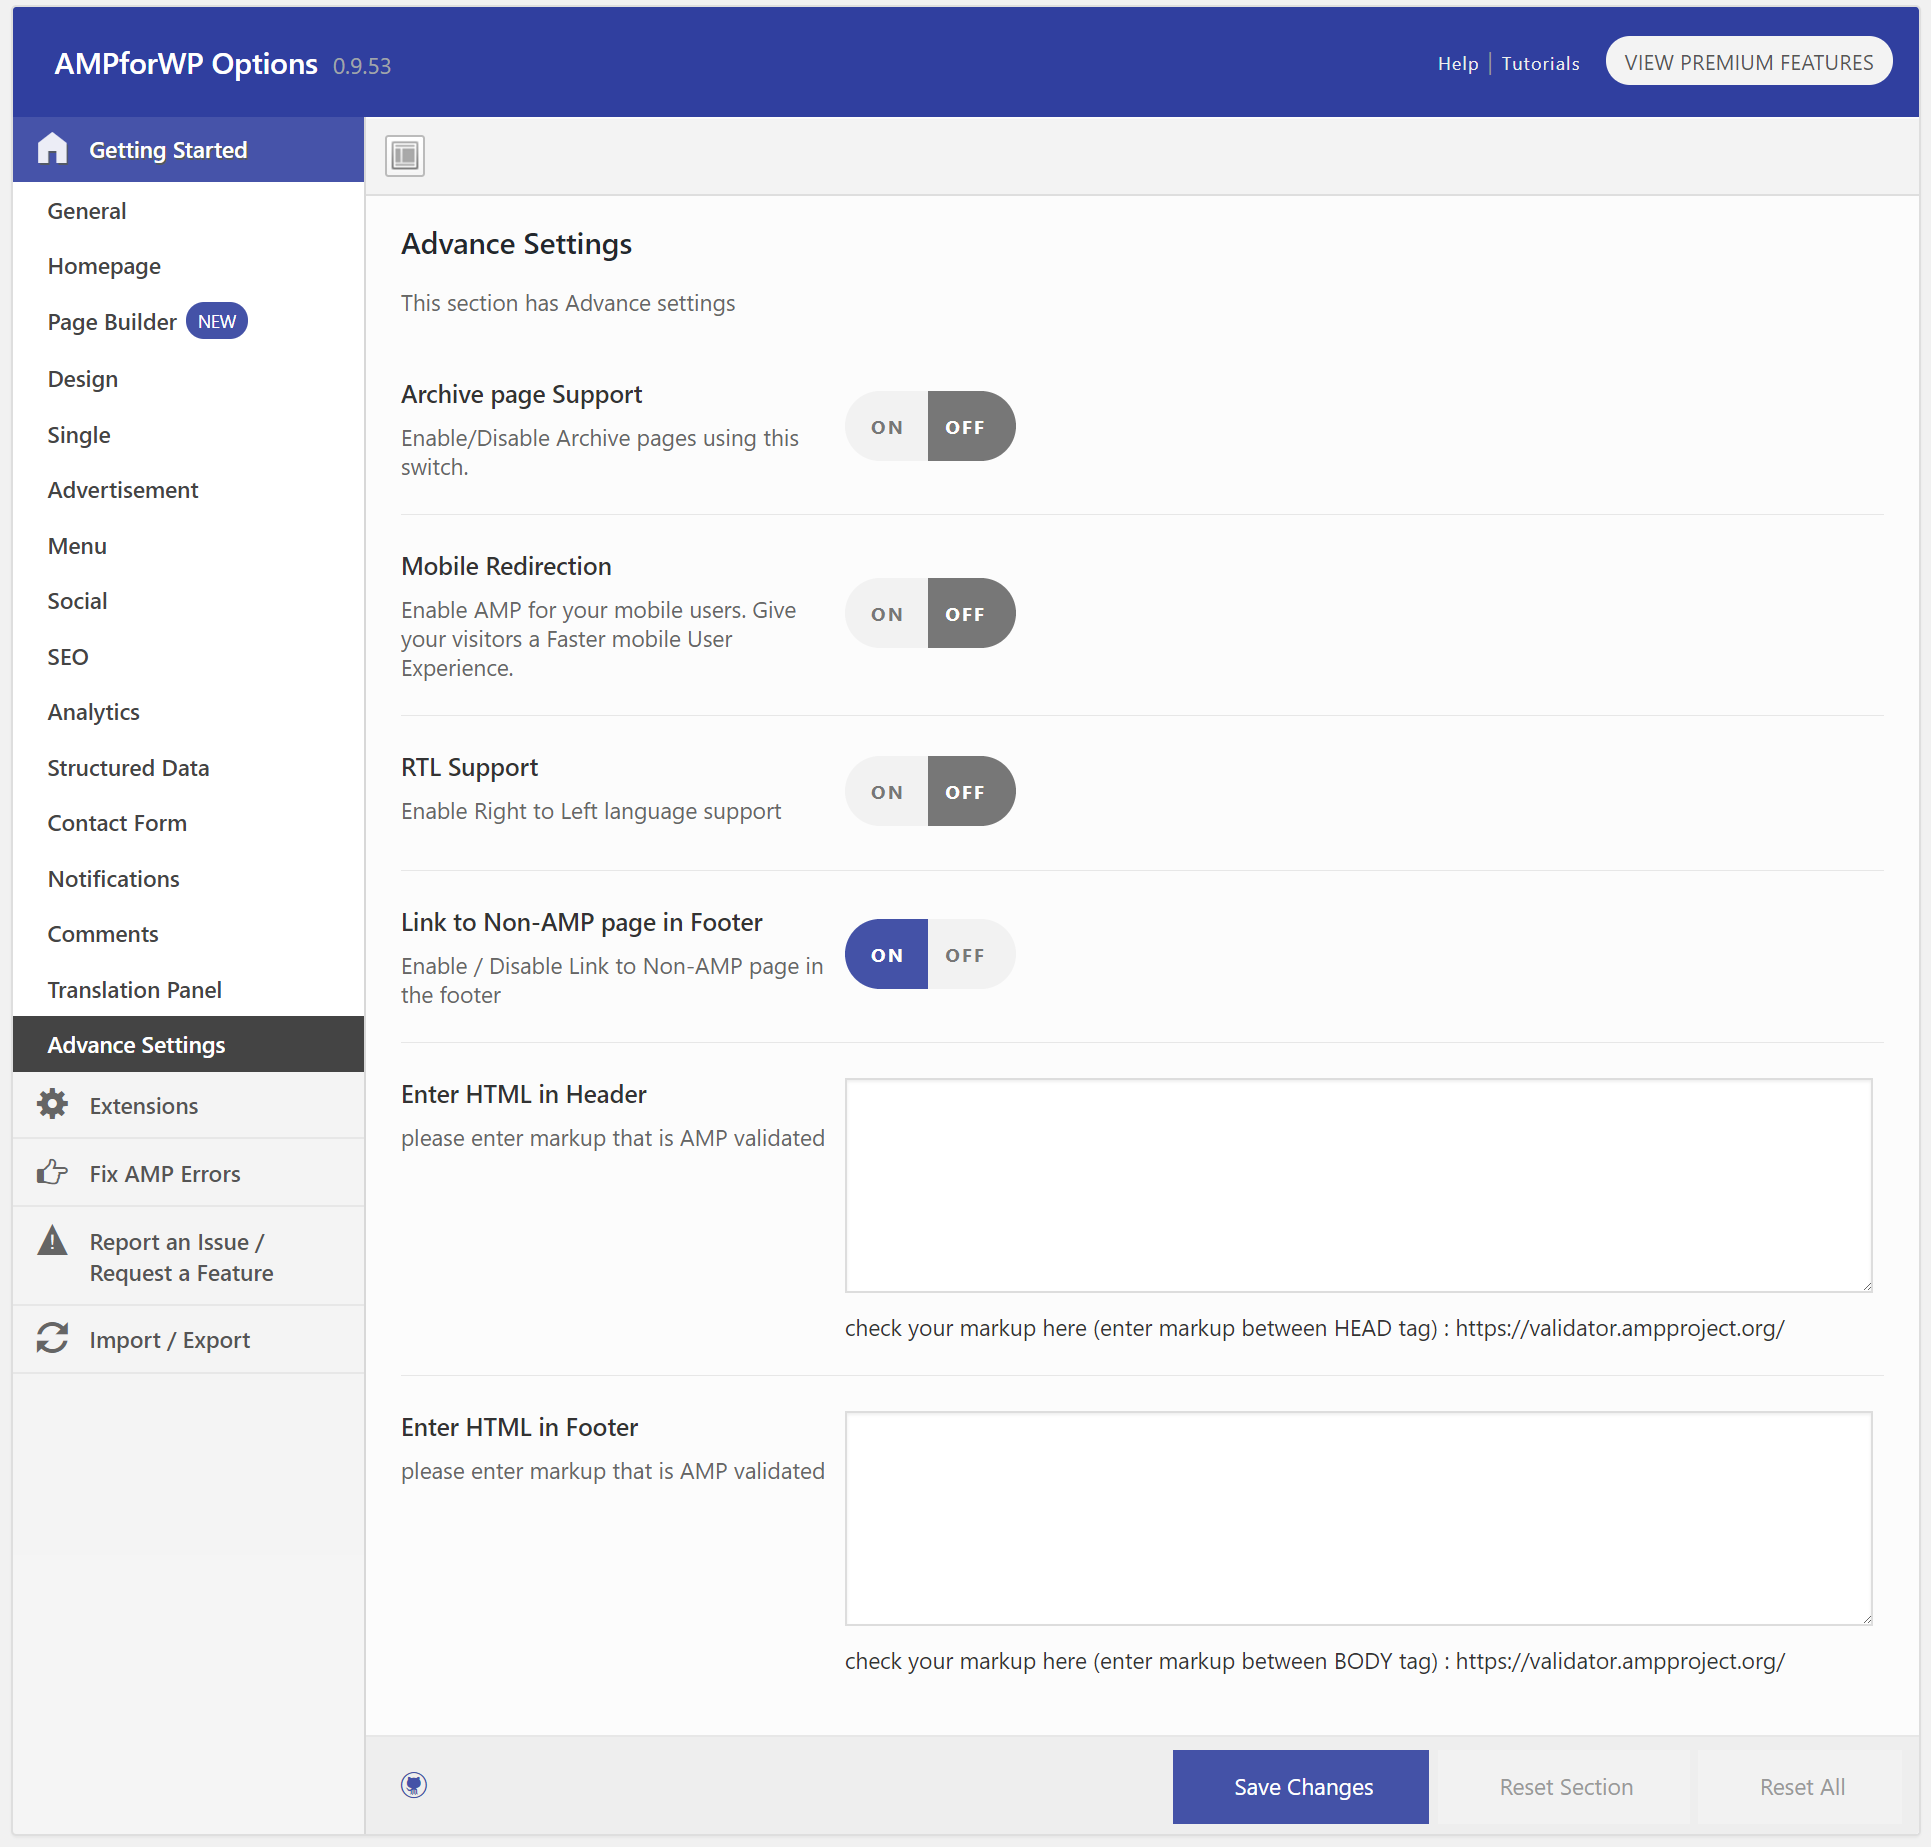1931x1847 pixels.
Task: Click the grid/table icon in toolbar
Action: pos(405,155)
